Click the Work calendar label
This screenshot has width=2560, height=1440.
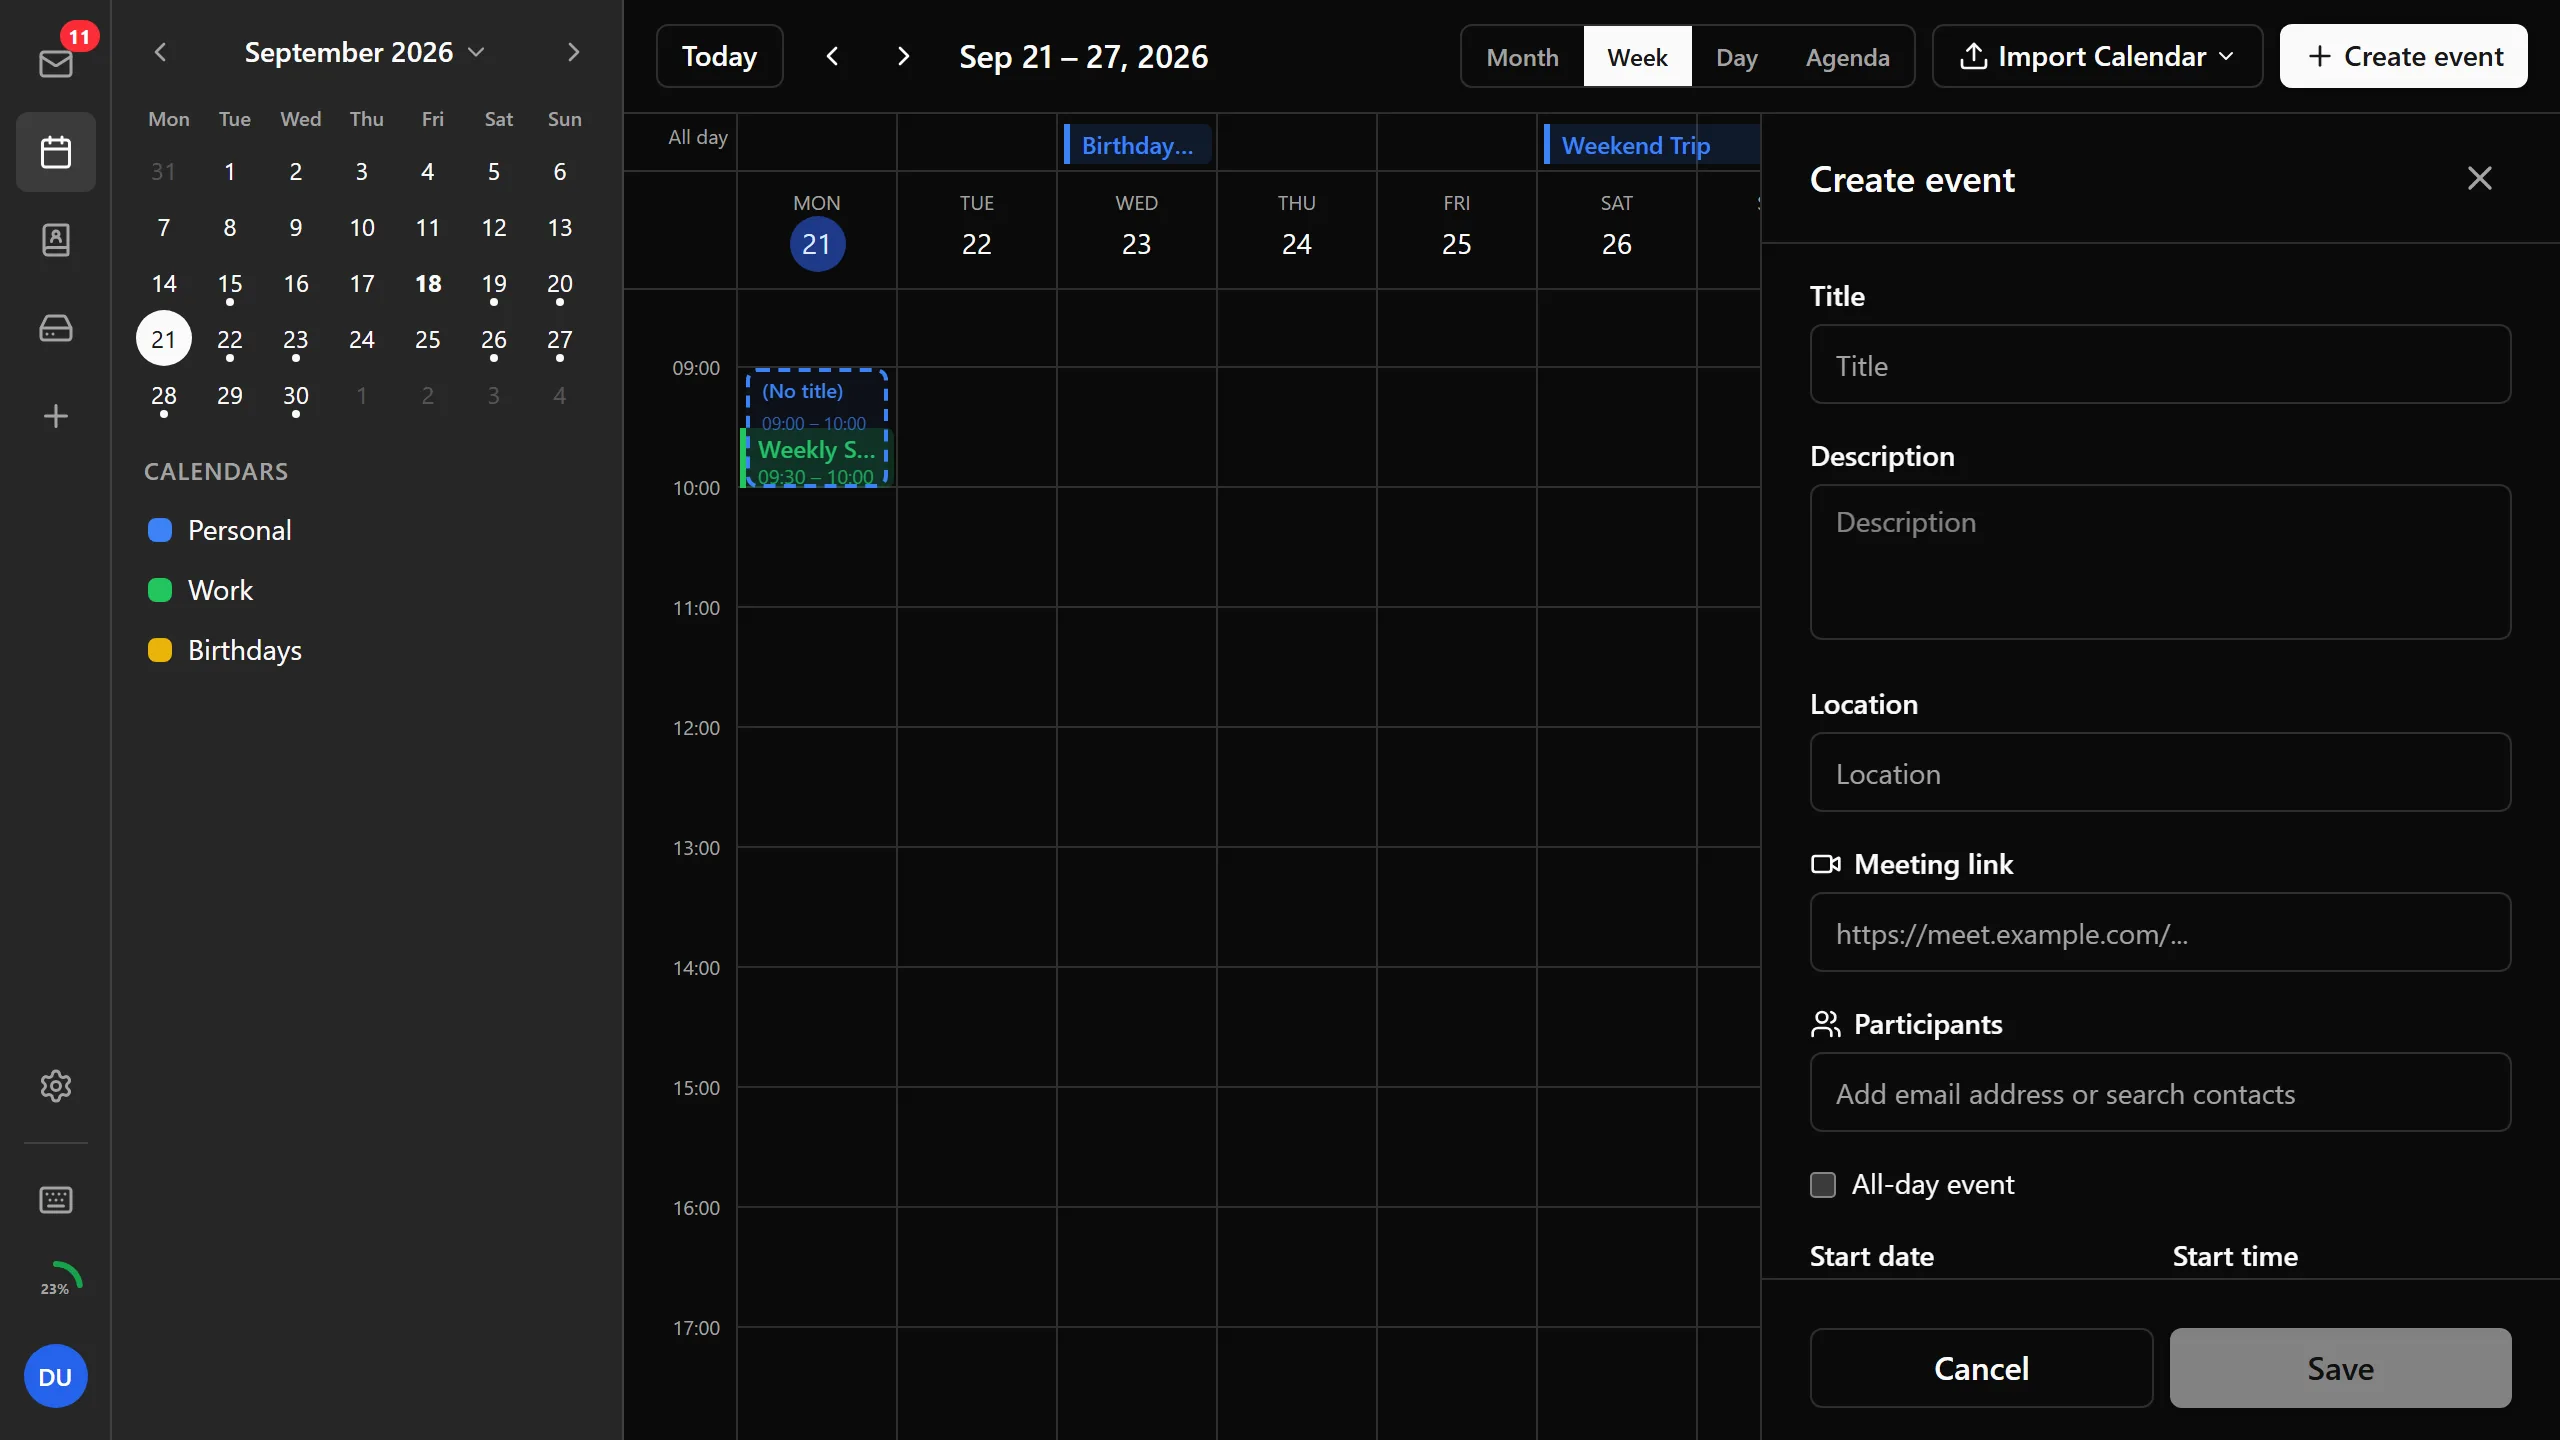coord(221,590)
